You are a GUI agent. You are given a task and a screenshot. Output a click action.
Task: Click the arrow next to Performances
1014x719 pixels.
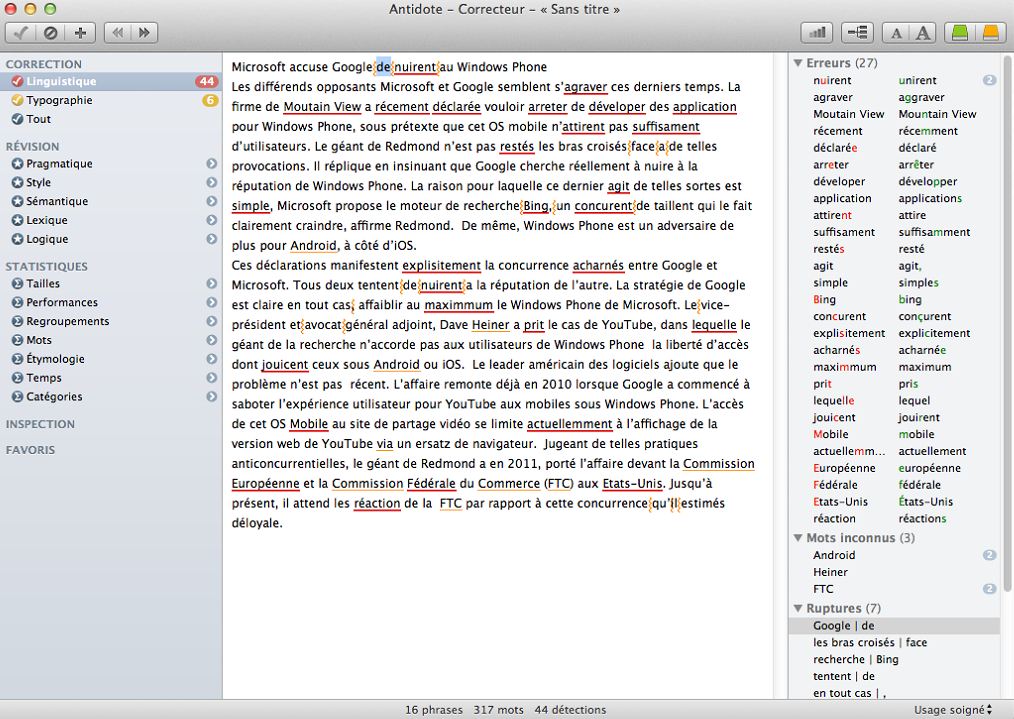coord(211,302)
